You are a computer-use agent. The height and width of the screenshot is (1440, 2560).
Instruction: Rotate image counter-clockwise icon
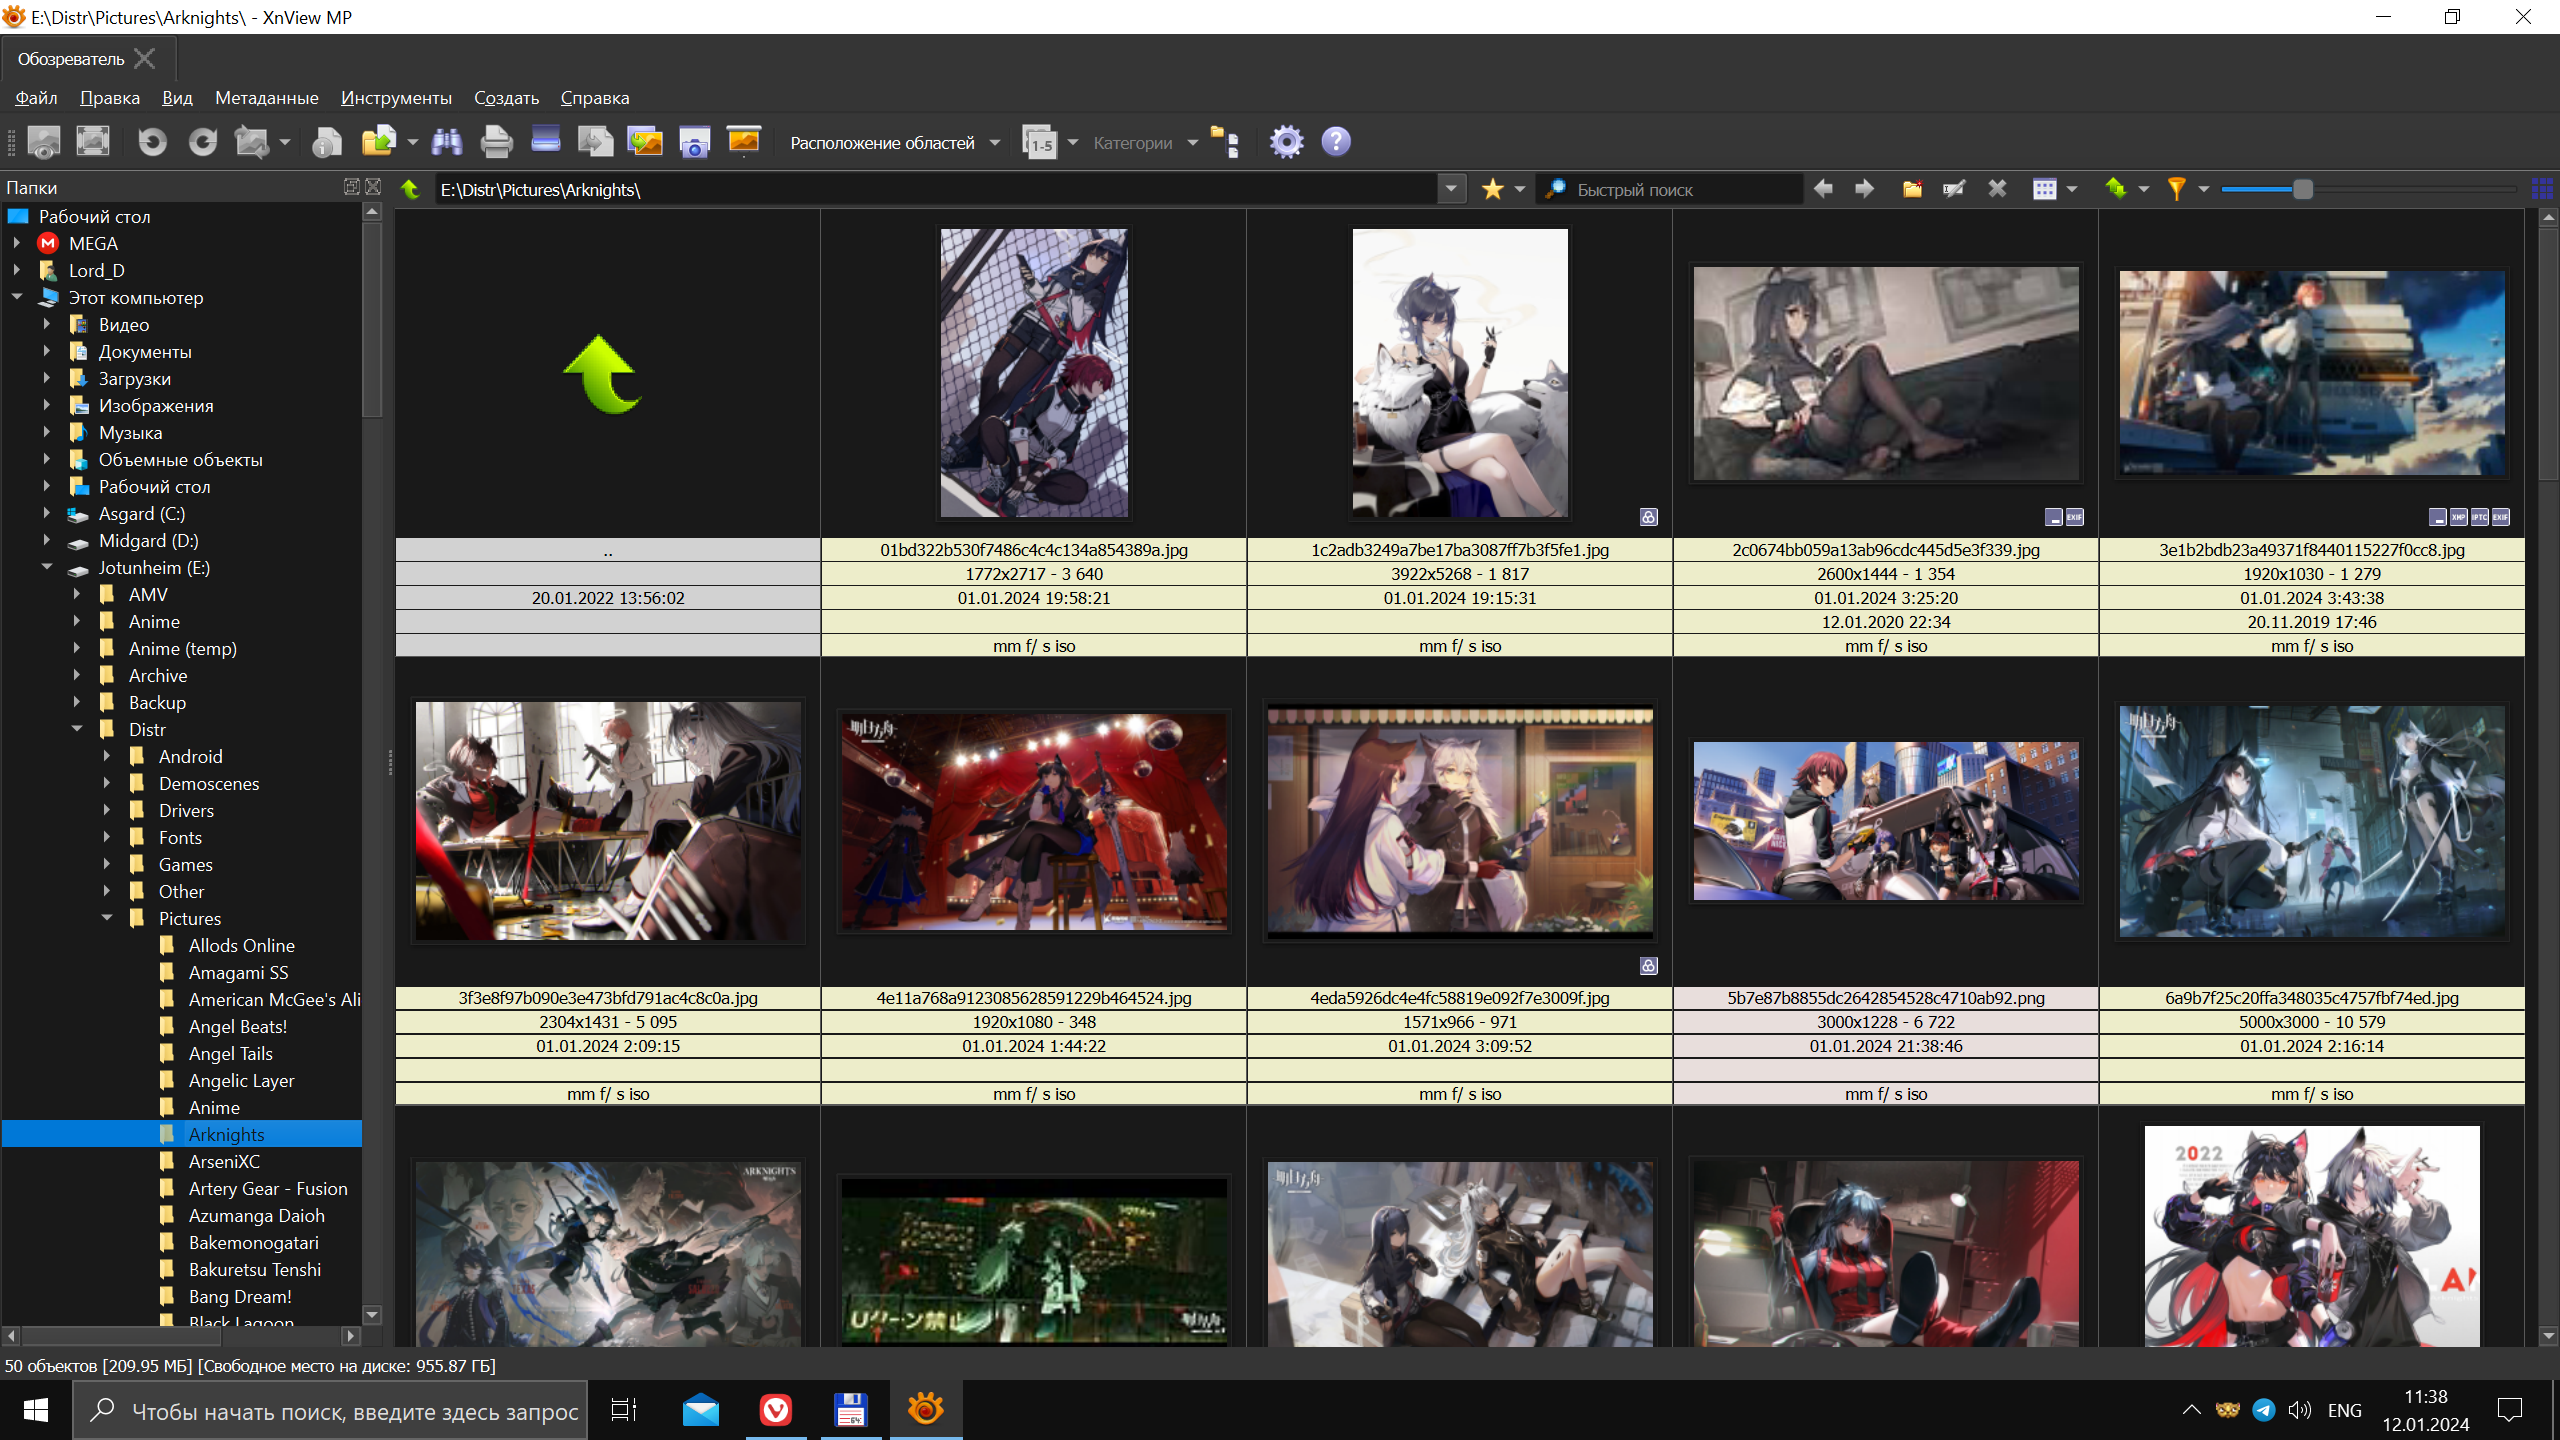[x=152, y=142]
